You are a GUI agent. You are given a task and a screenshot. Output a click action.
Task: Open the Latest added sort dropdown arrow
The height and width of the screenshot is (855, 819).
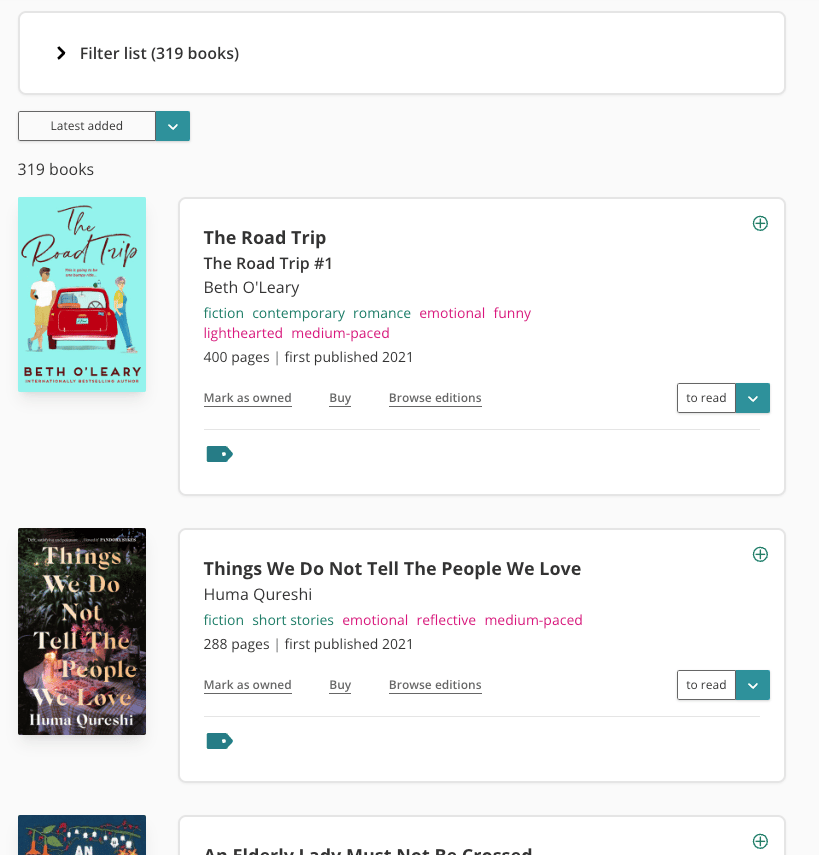click(173, 126)
